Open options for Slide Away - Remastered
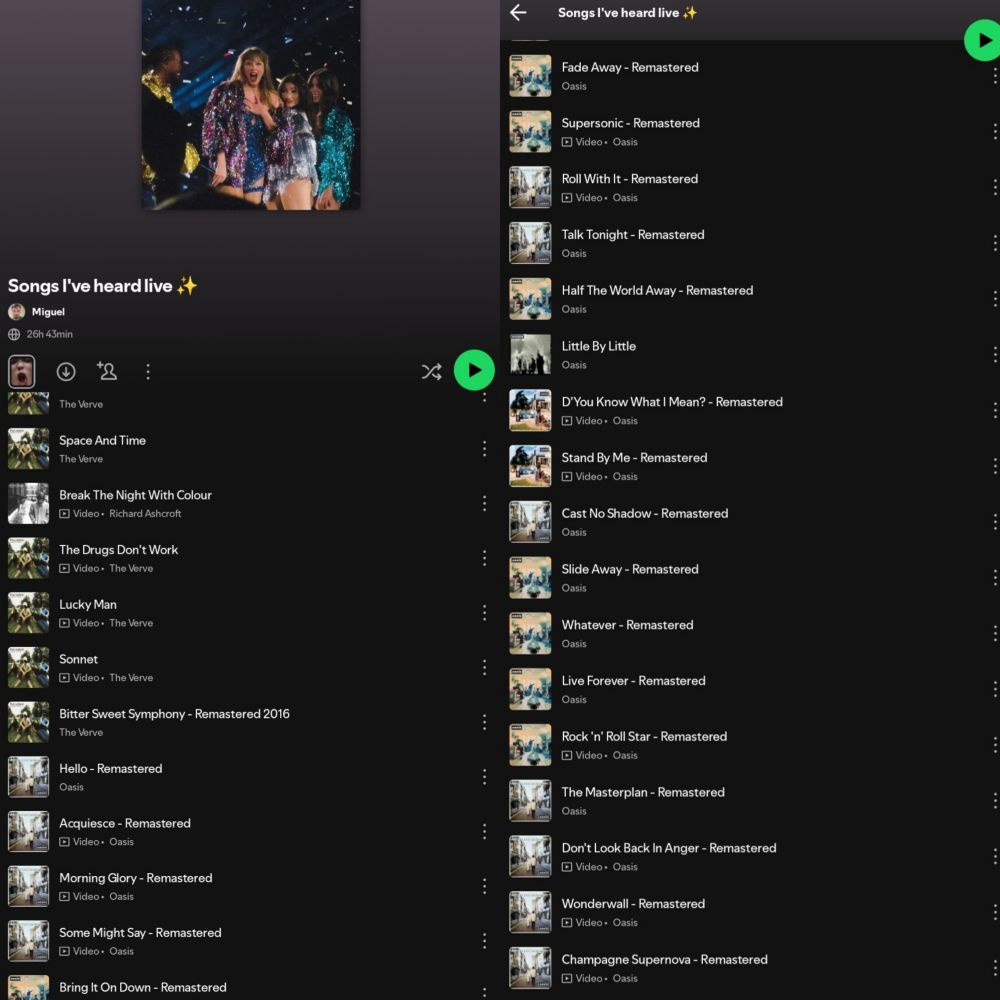Screen dimensions: 1000x1000 click(x=995, y=578)
